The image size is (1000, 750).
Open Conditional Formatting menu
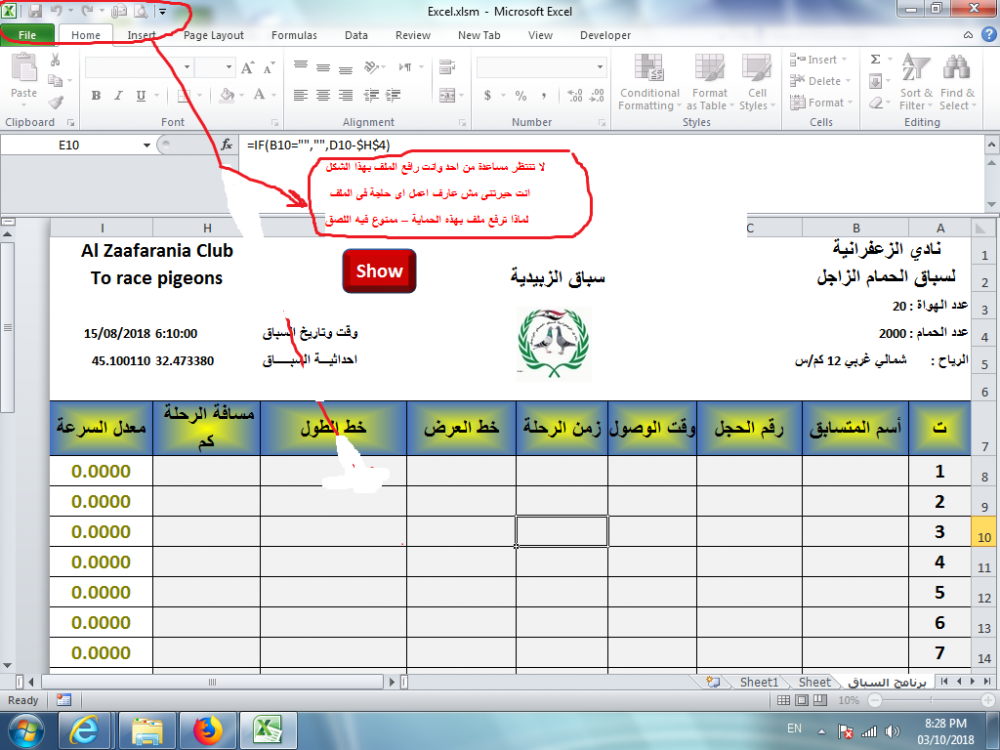tap(649, 82)
